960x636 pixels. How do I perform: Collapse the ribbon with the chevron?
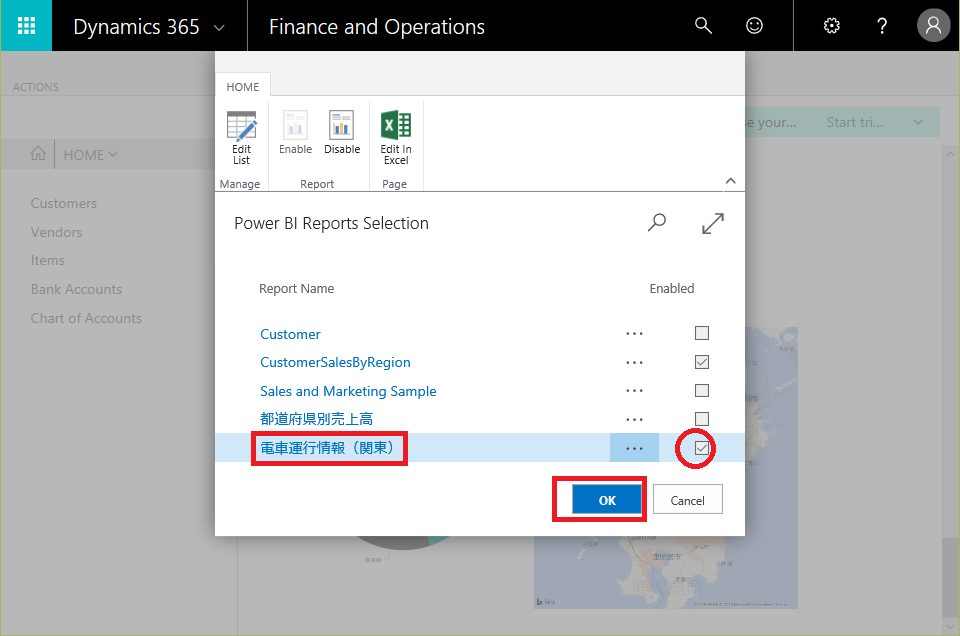pyautogui.click(x=730, y=181)
